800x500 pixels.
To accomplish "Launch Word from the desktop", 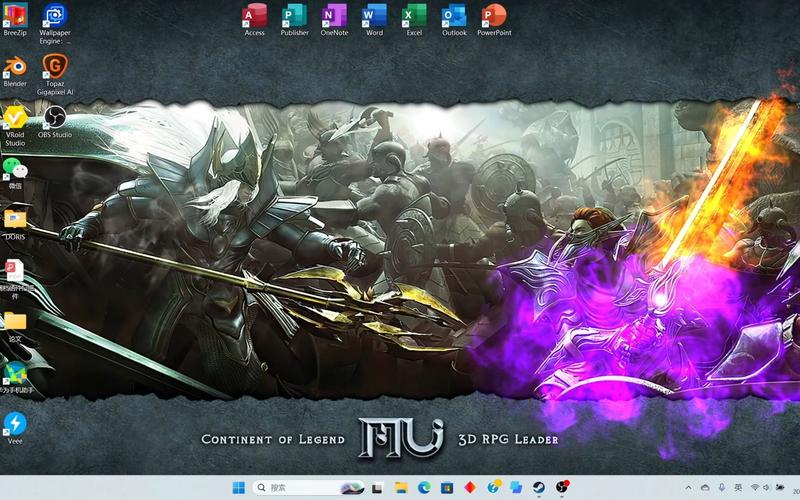I will tap(374, 20).
